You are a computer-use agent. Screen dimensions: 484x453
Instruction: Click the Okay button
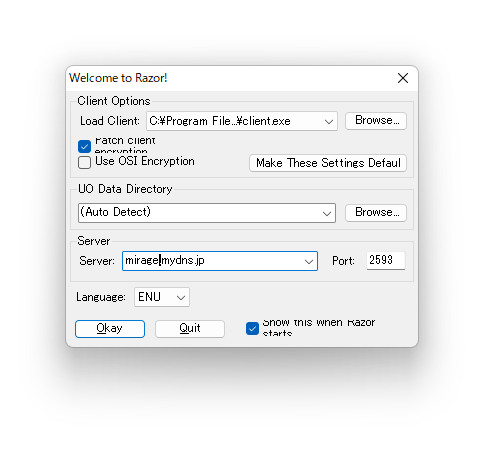[110, 329]
